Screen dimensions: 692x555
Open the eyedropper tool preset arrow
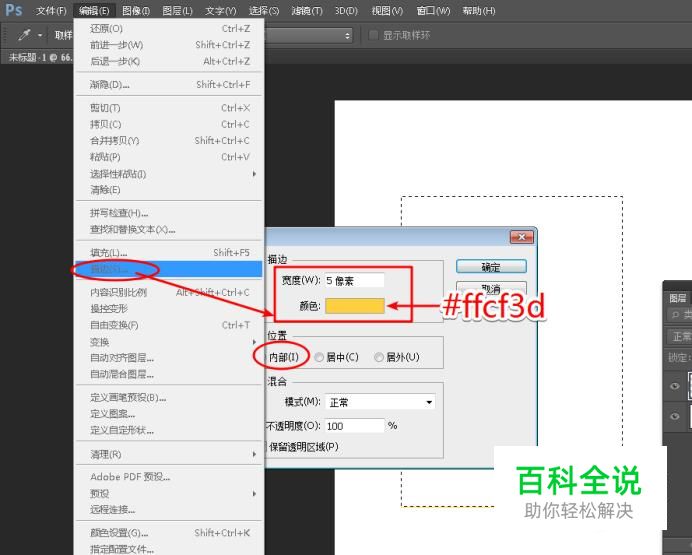pos(40,35)
